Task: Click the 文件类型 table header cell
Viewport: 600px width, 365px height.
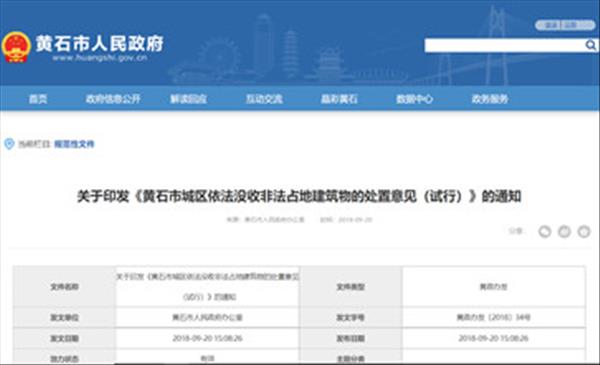Action: coord(351,287)
